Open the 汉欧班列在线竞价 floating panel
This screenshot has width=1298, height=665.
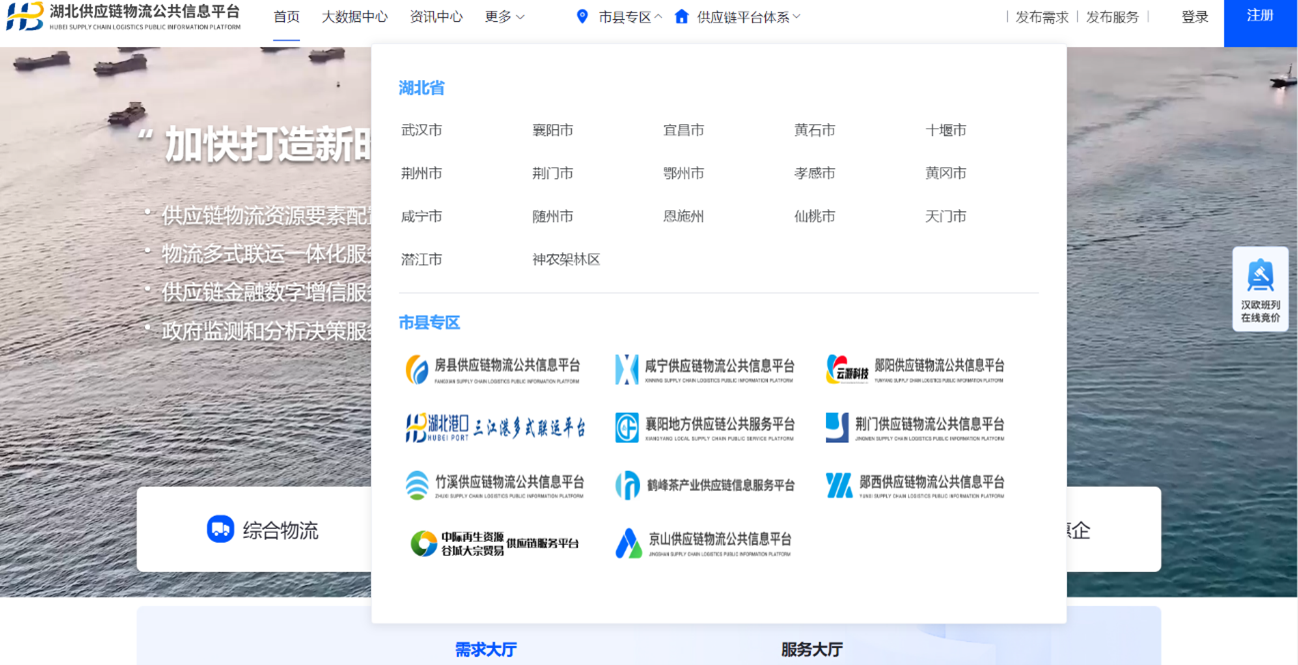click(x=1260, y=288)
